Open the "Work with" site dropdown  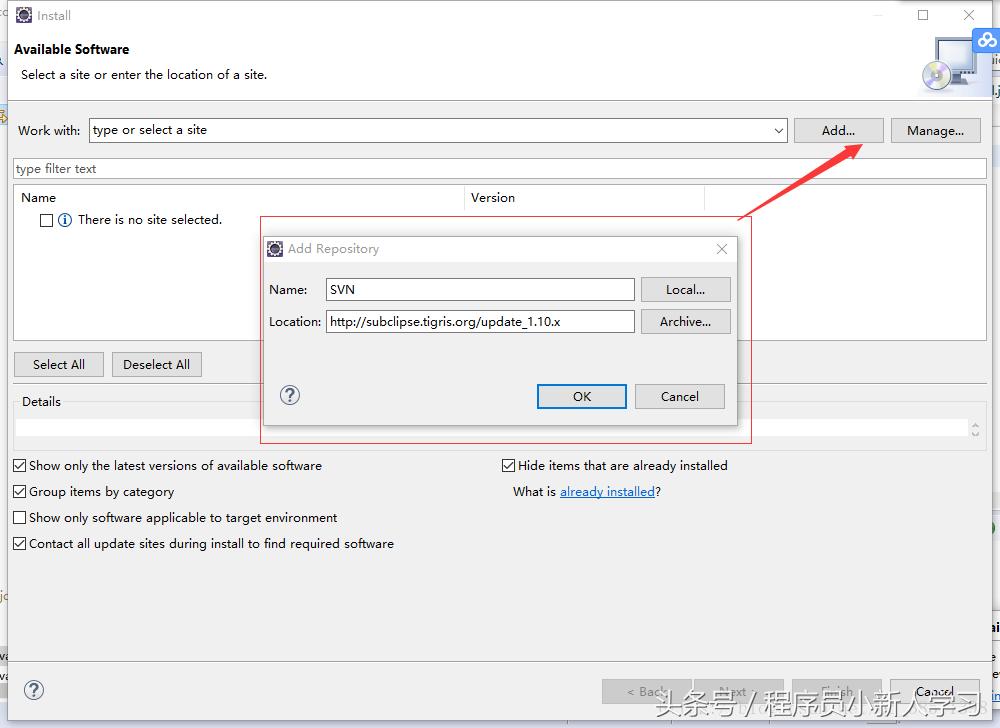pos(780,130)
